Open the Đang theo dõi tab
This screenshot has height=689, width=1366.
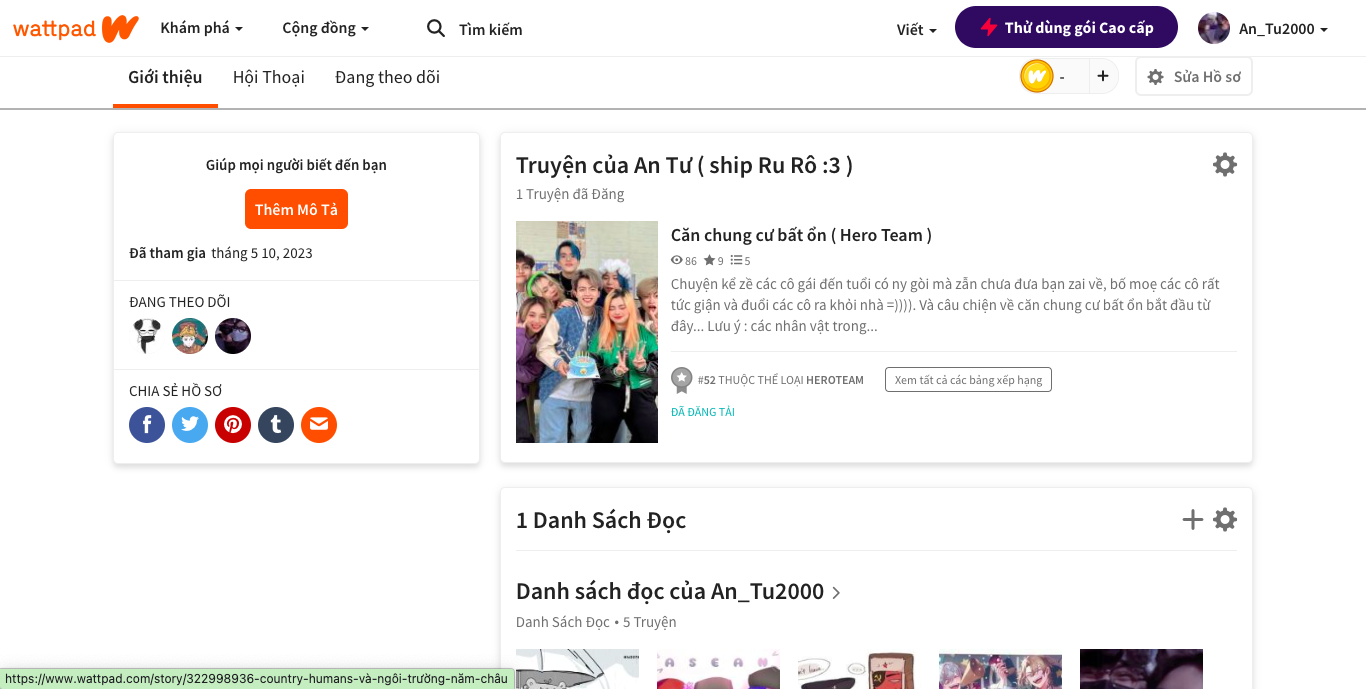pos(387,77)
